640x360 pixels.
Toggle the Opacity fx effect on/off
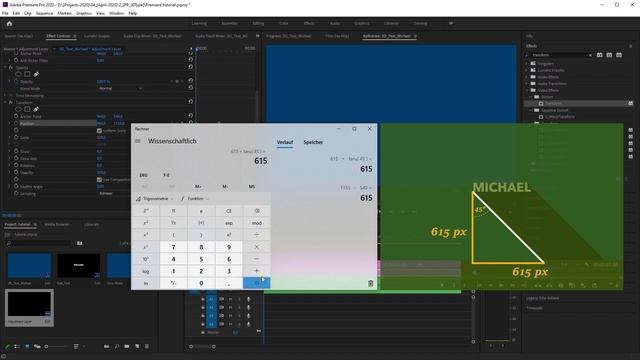11,67
